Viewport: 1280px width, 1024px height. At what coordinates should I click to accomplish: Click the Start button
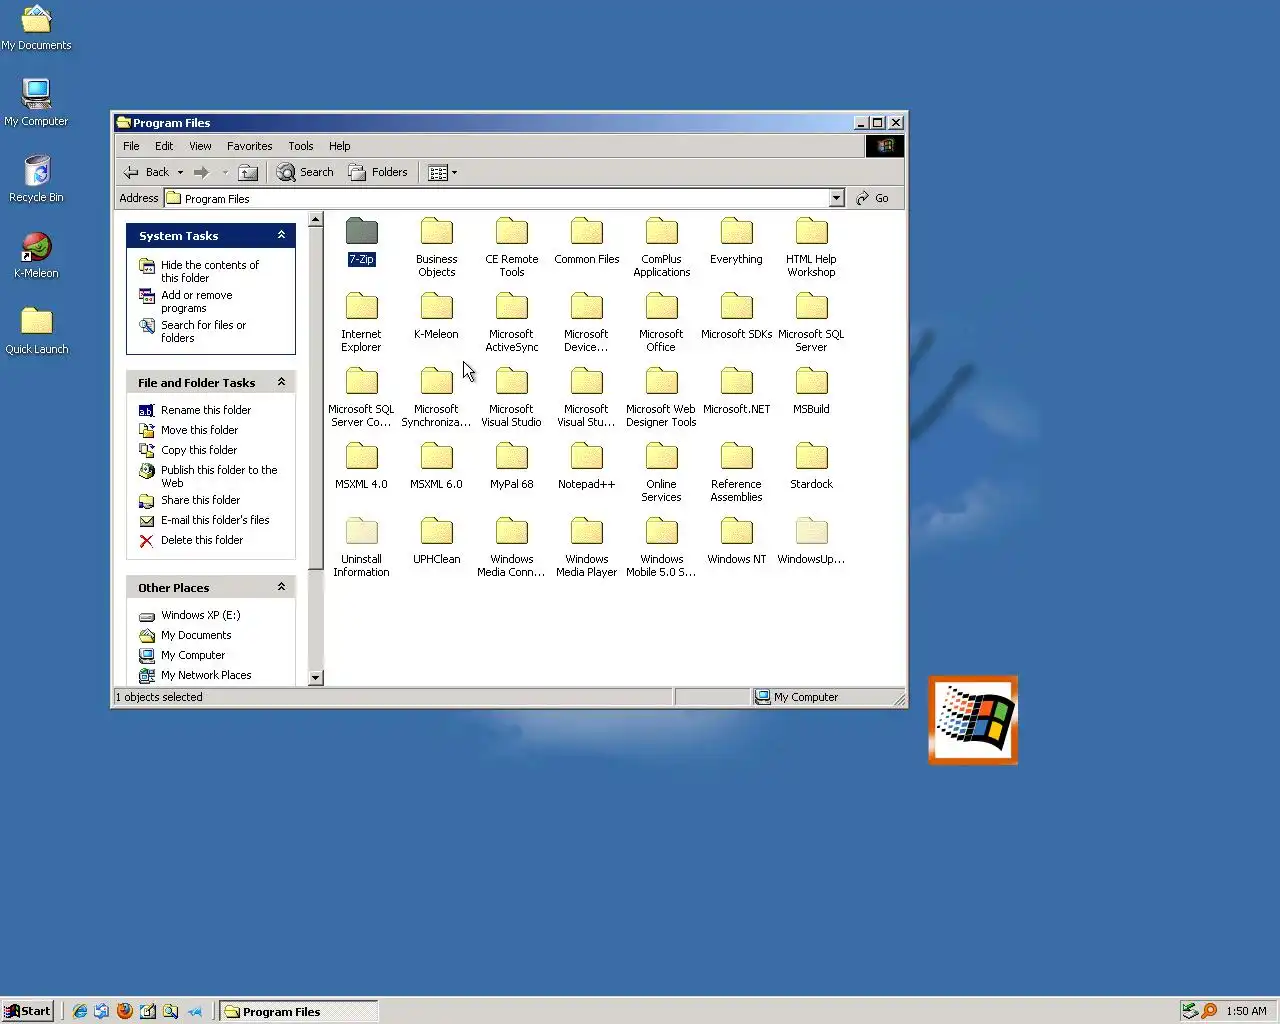(x=28, y=1011)
